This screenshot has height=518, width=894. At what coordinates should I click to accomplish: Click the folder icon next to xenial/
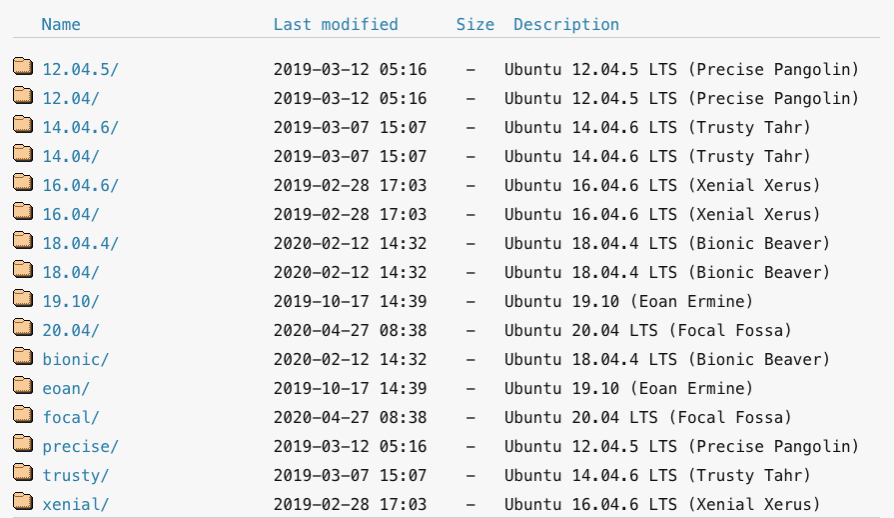[23, 503]
